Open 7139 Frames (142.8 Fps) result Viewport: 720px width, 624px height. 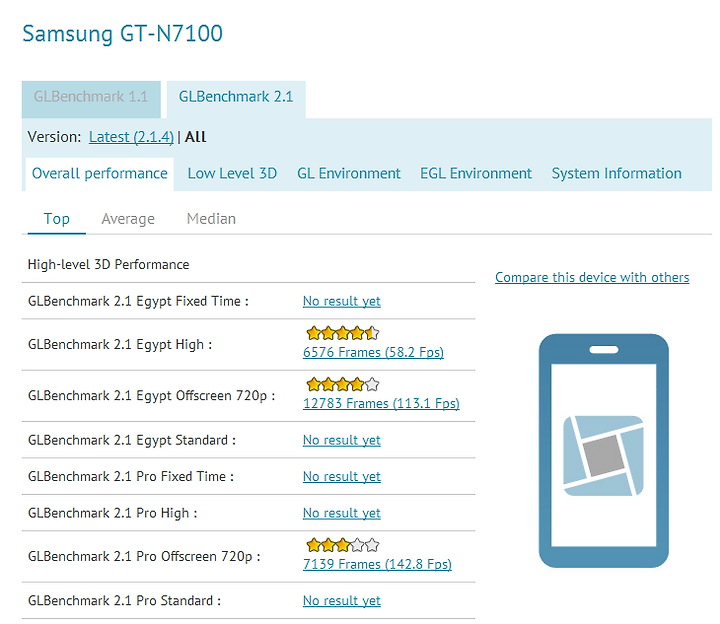pos(377,564)
